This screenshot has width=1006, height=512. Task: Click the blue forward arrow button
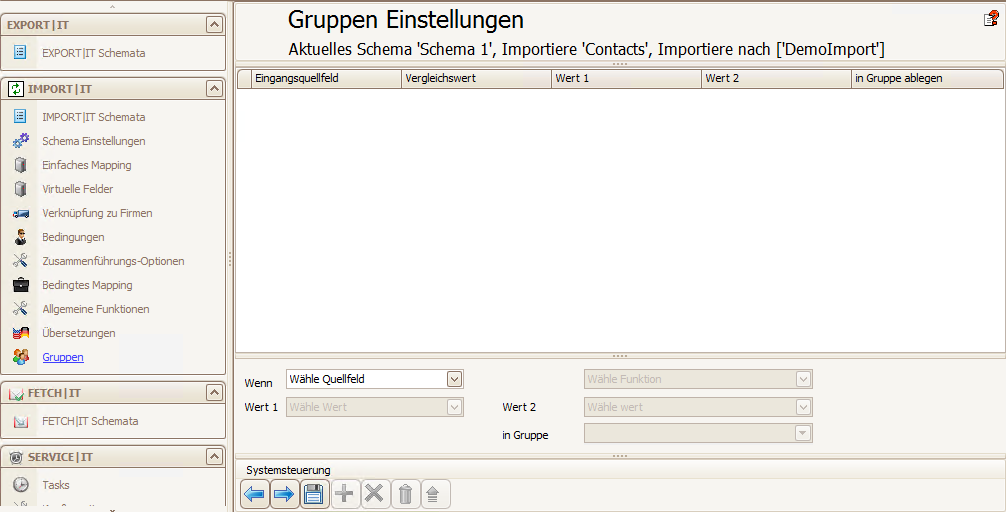point(284,494)
